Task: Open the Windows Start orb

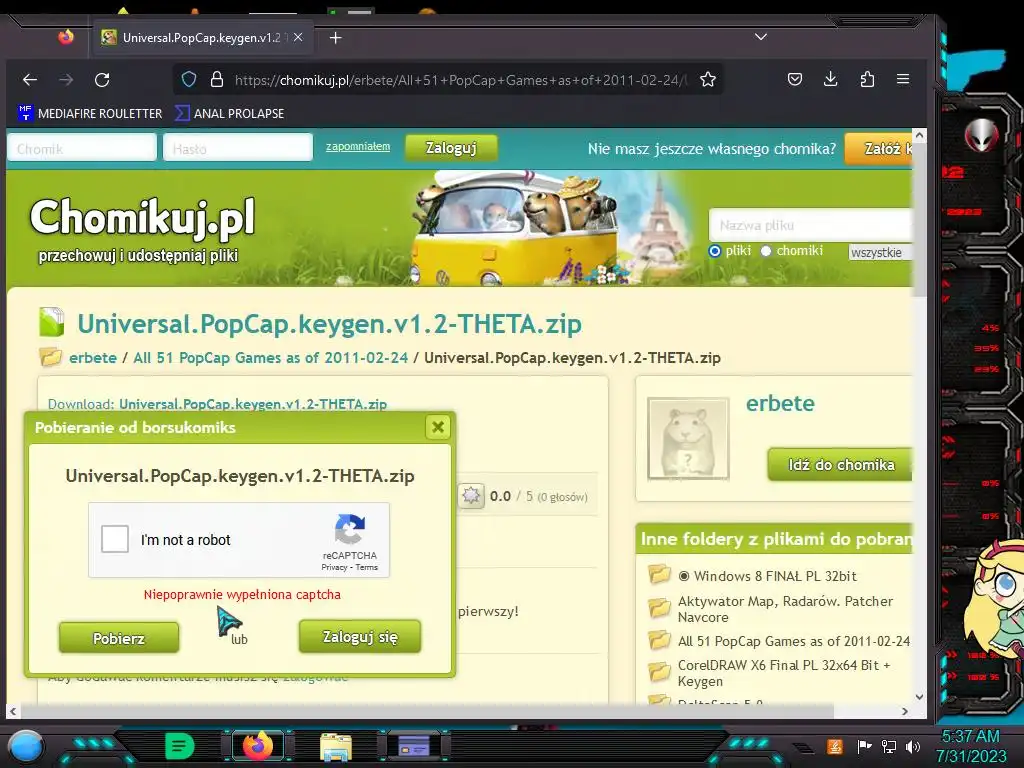Action: 25,746
